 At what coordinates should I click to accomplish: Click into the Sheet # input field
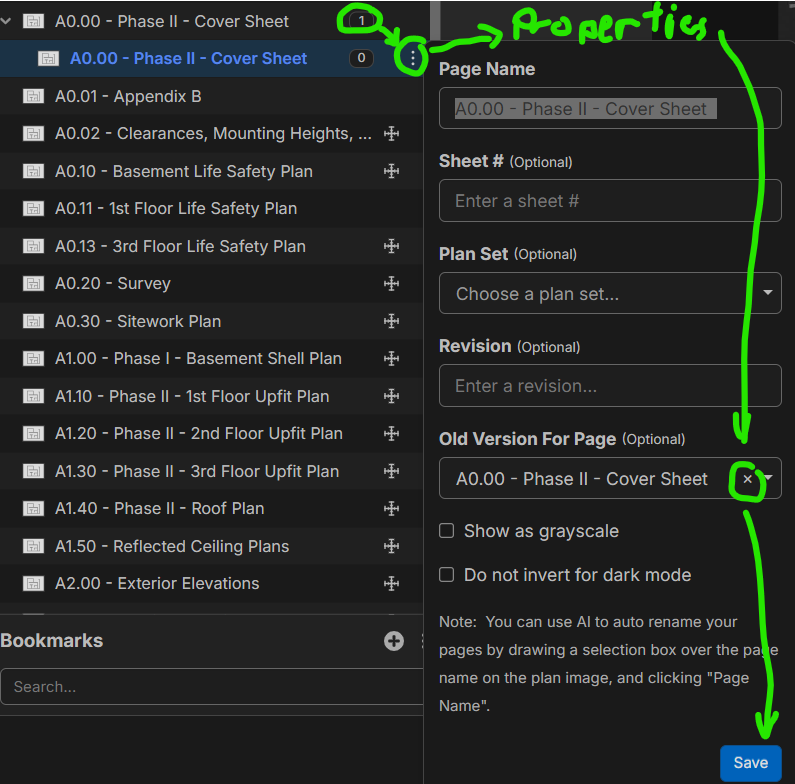pyautogui.click(x=610, y=201)
